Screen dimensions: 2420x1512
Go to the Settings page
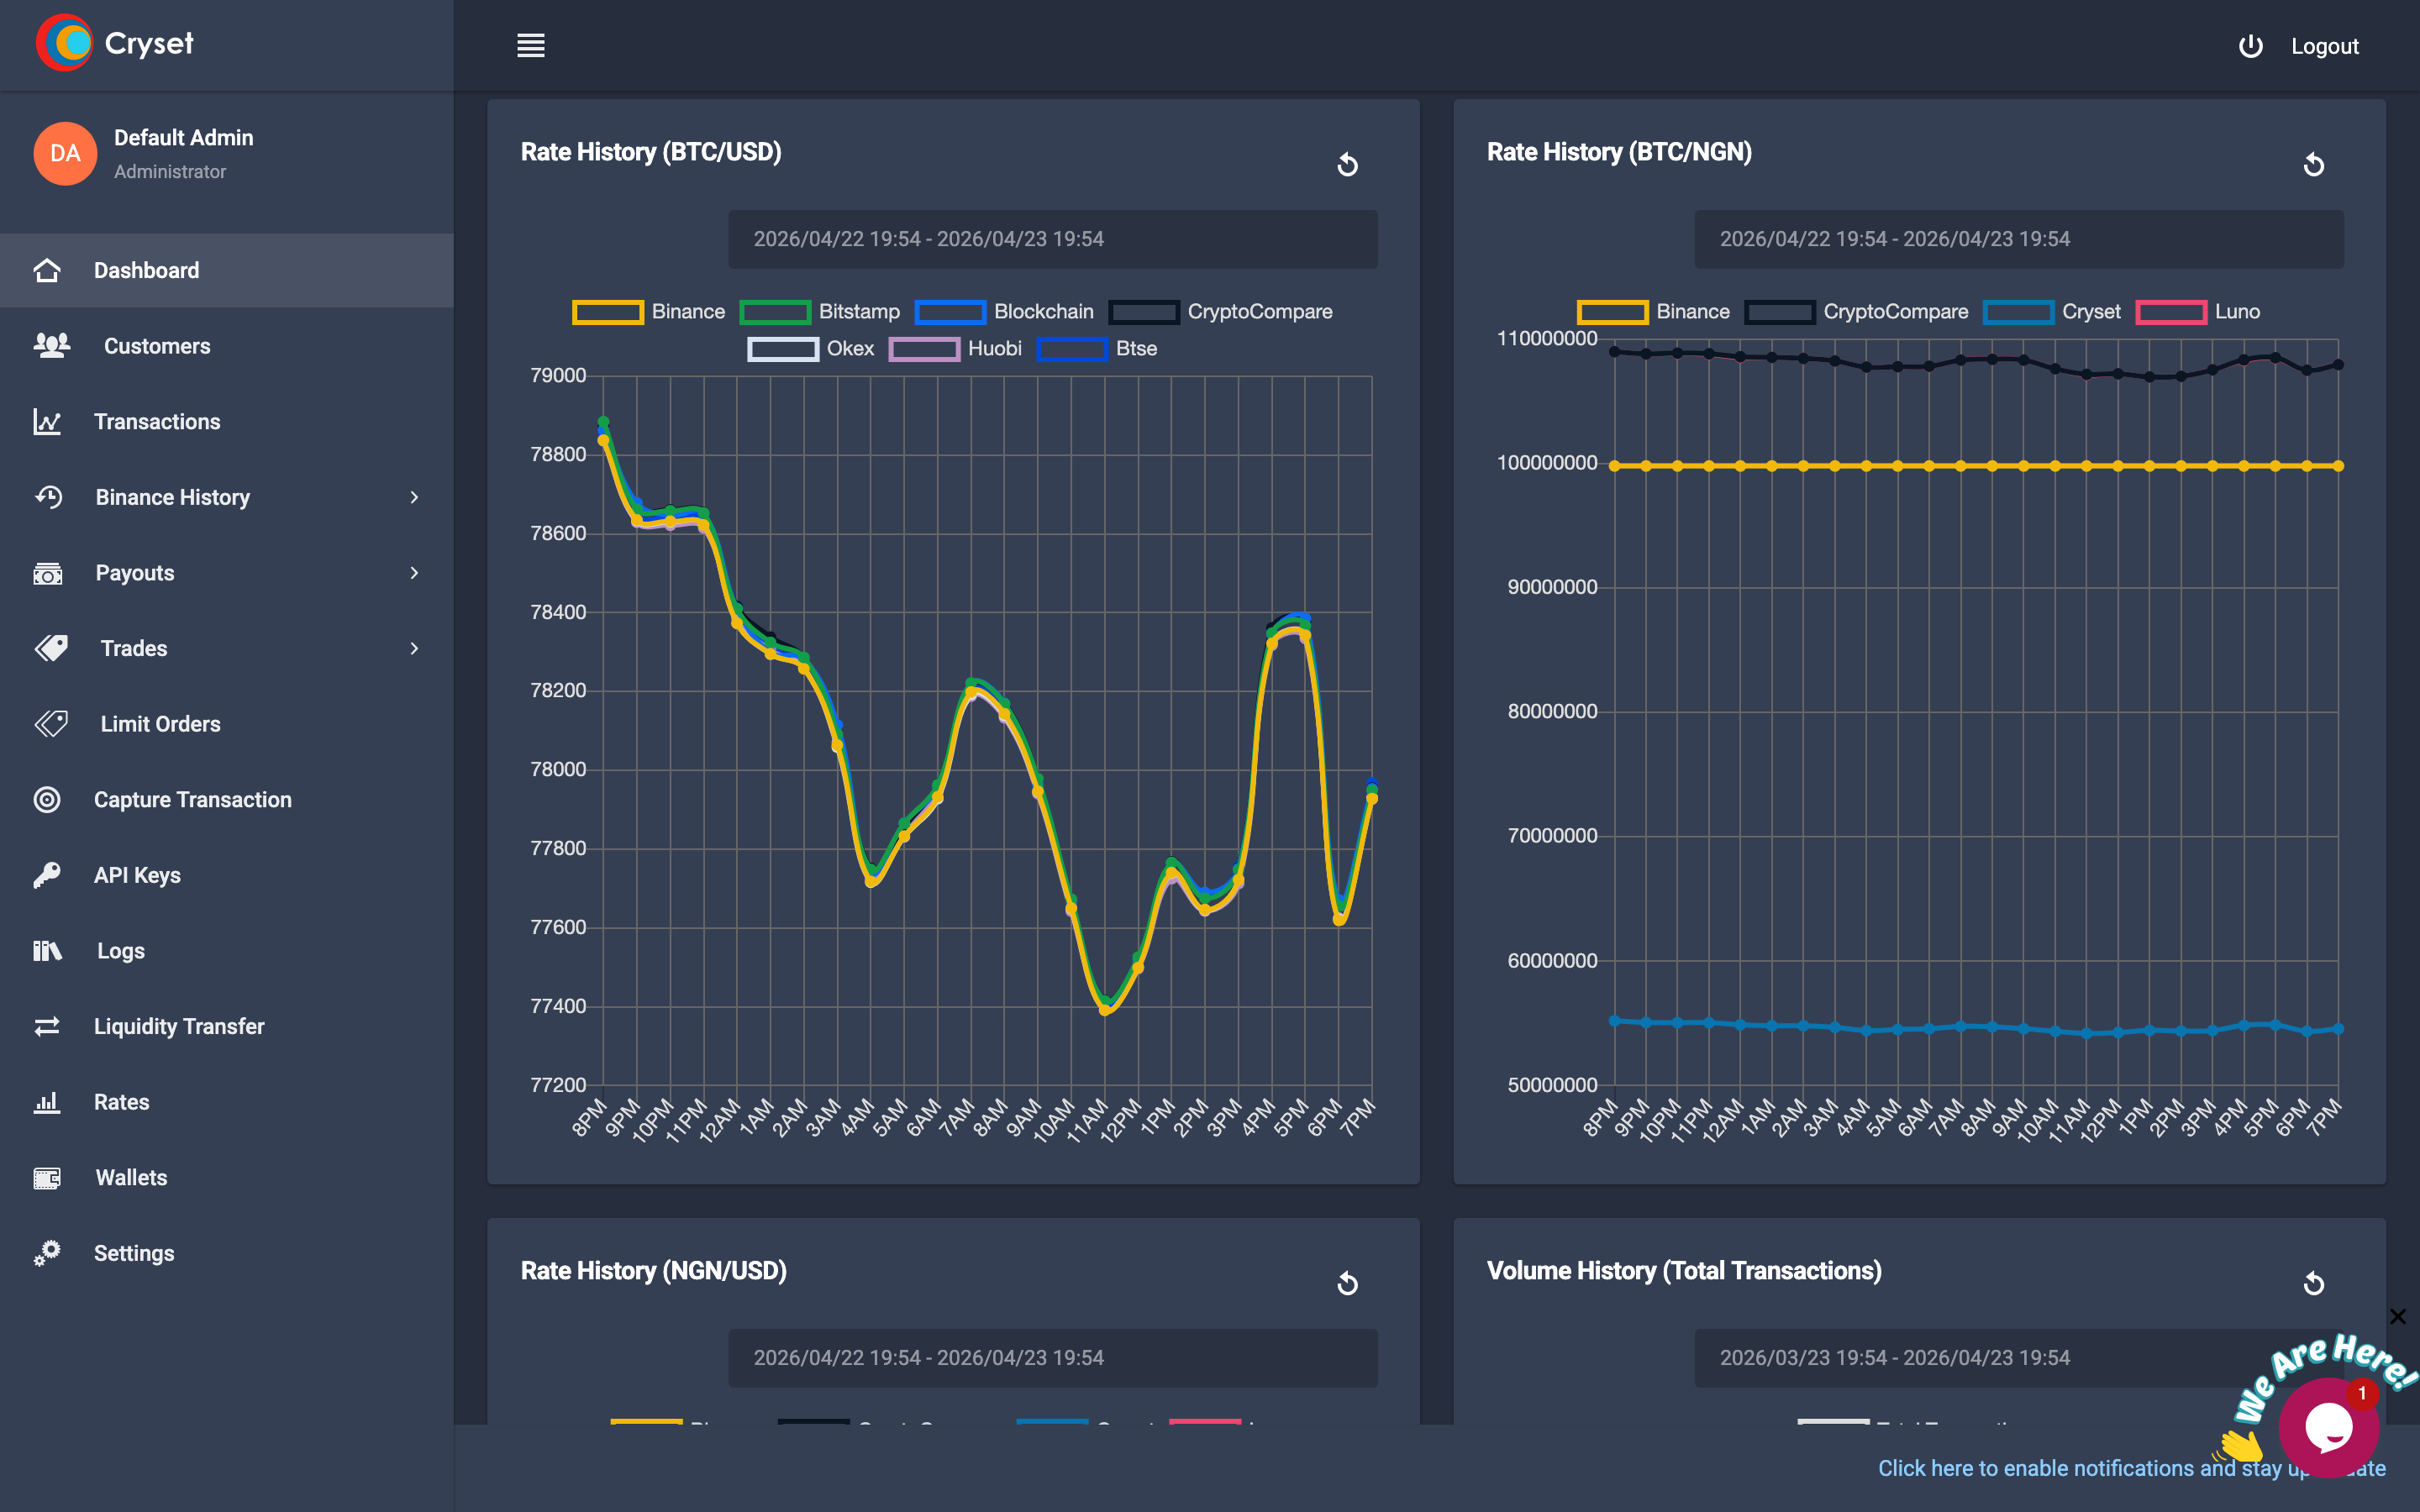pos(227,1253)
